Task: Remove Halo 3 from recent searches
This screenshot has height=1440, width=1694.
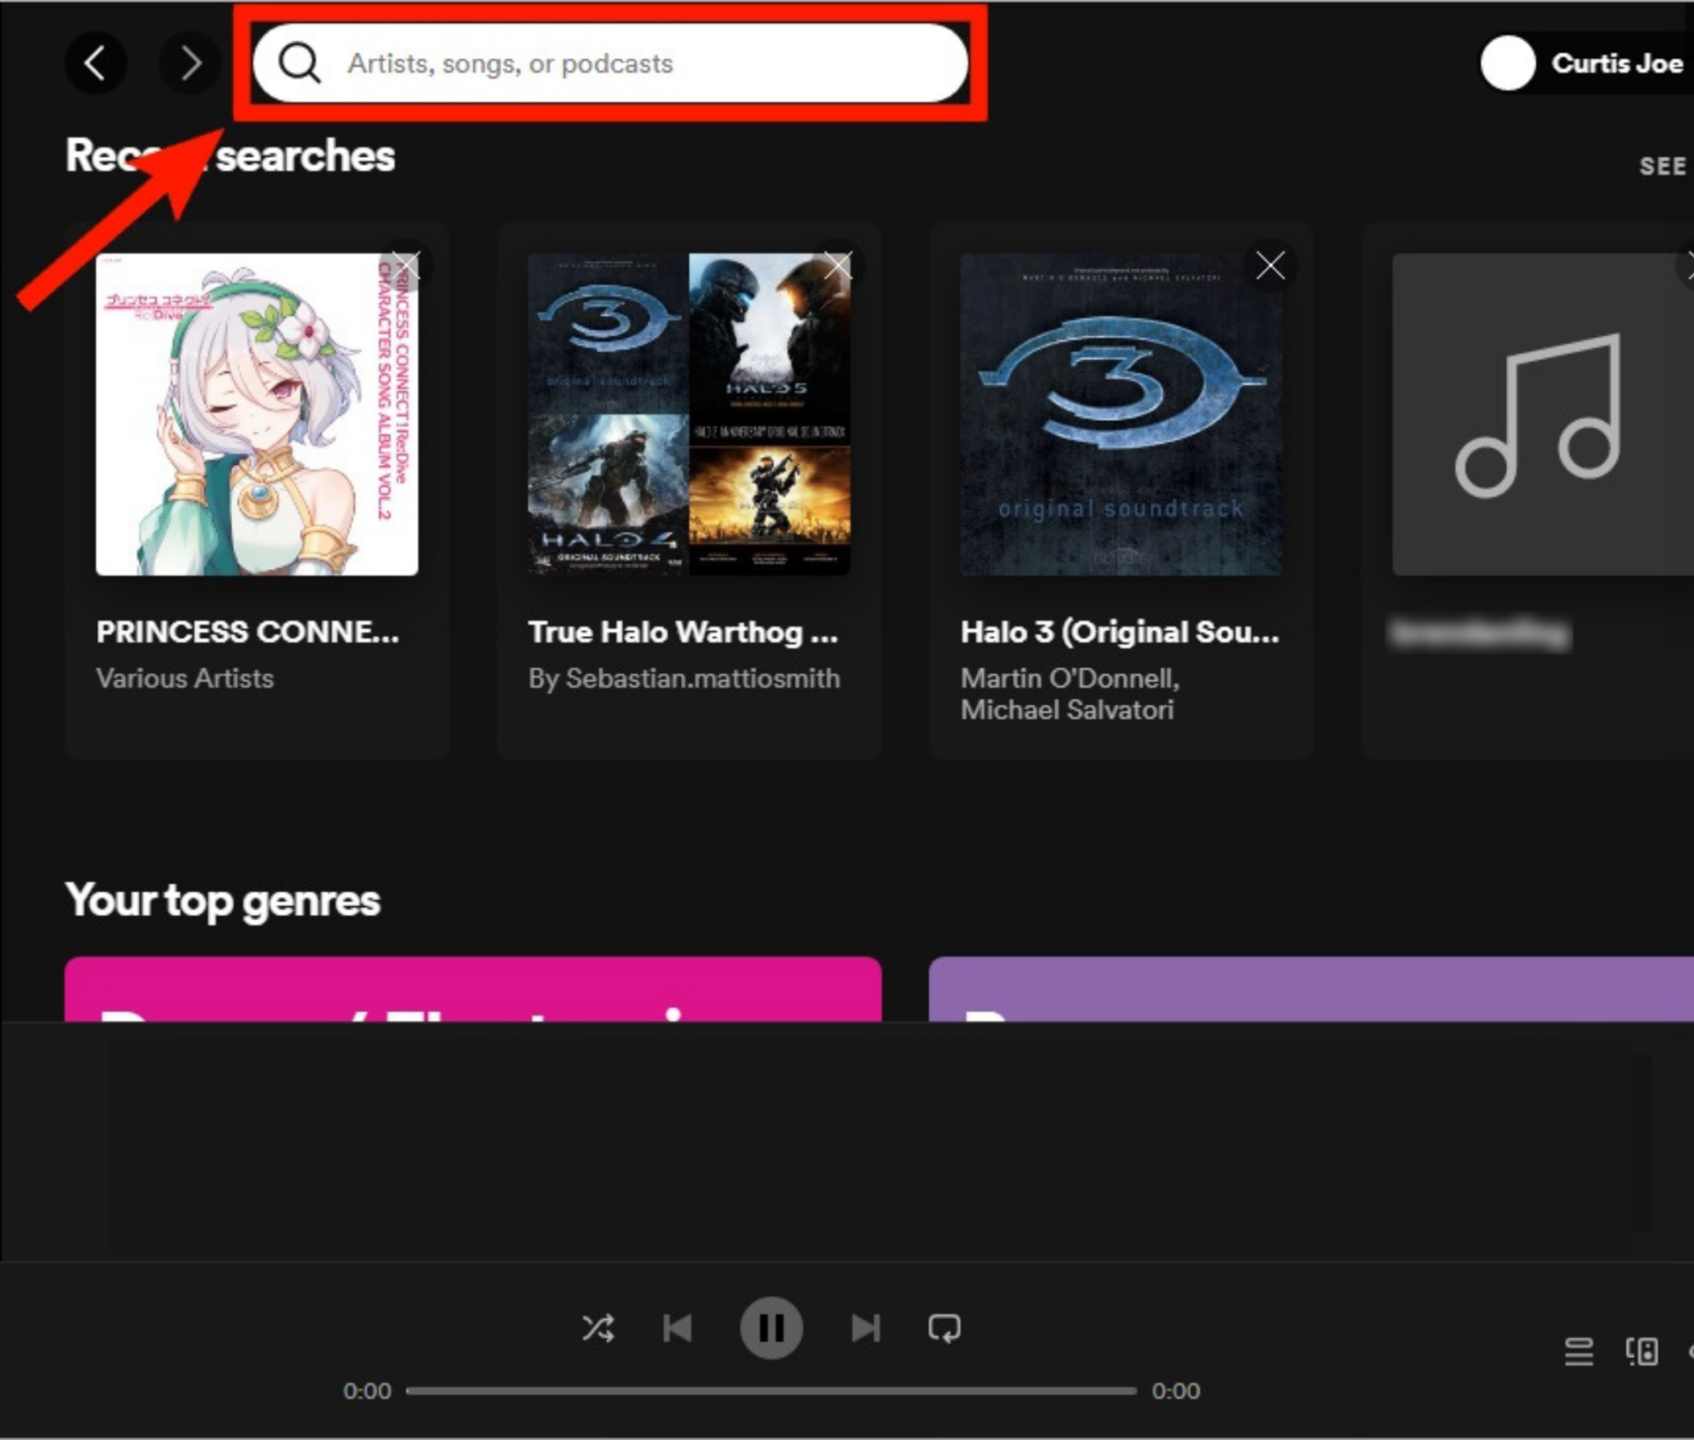Action: 1270,266
